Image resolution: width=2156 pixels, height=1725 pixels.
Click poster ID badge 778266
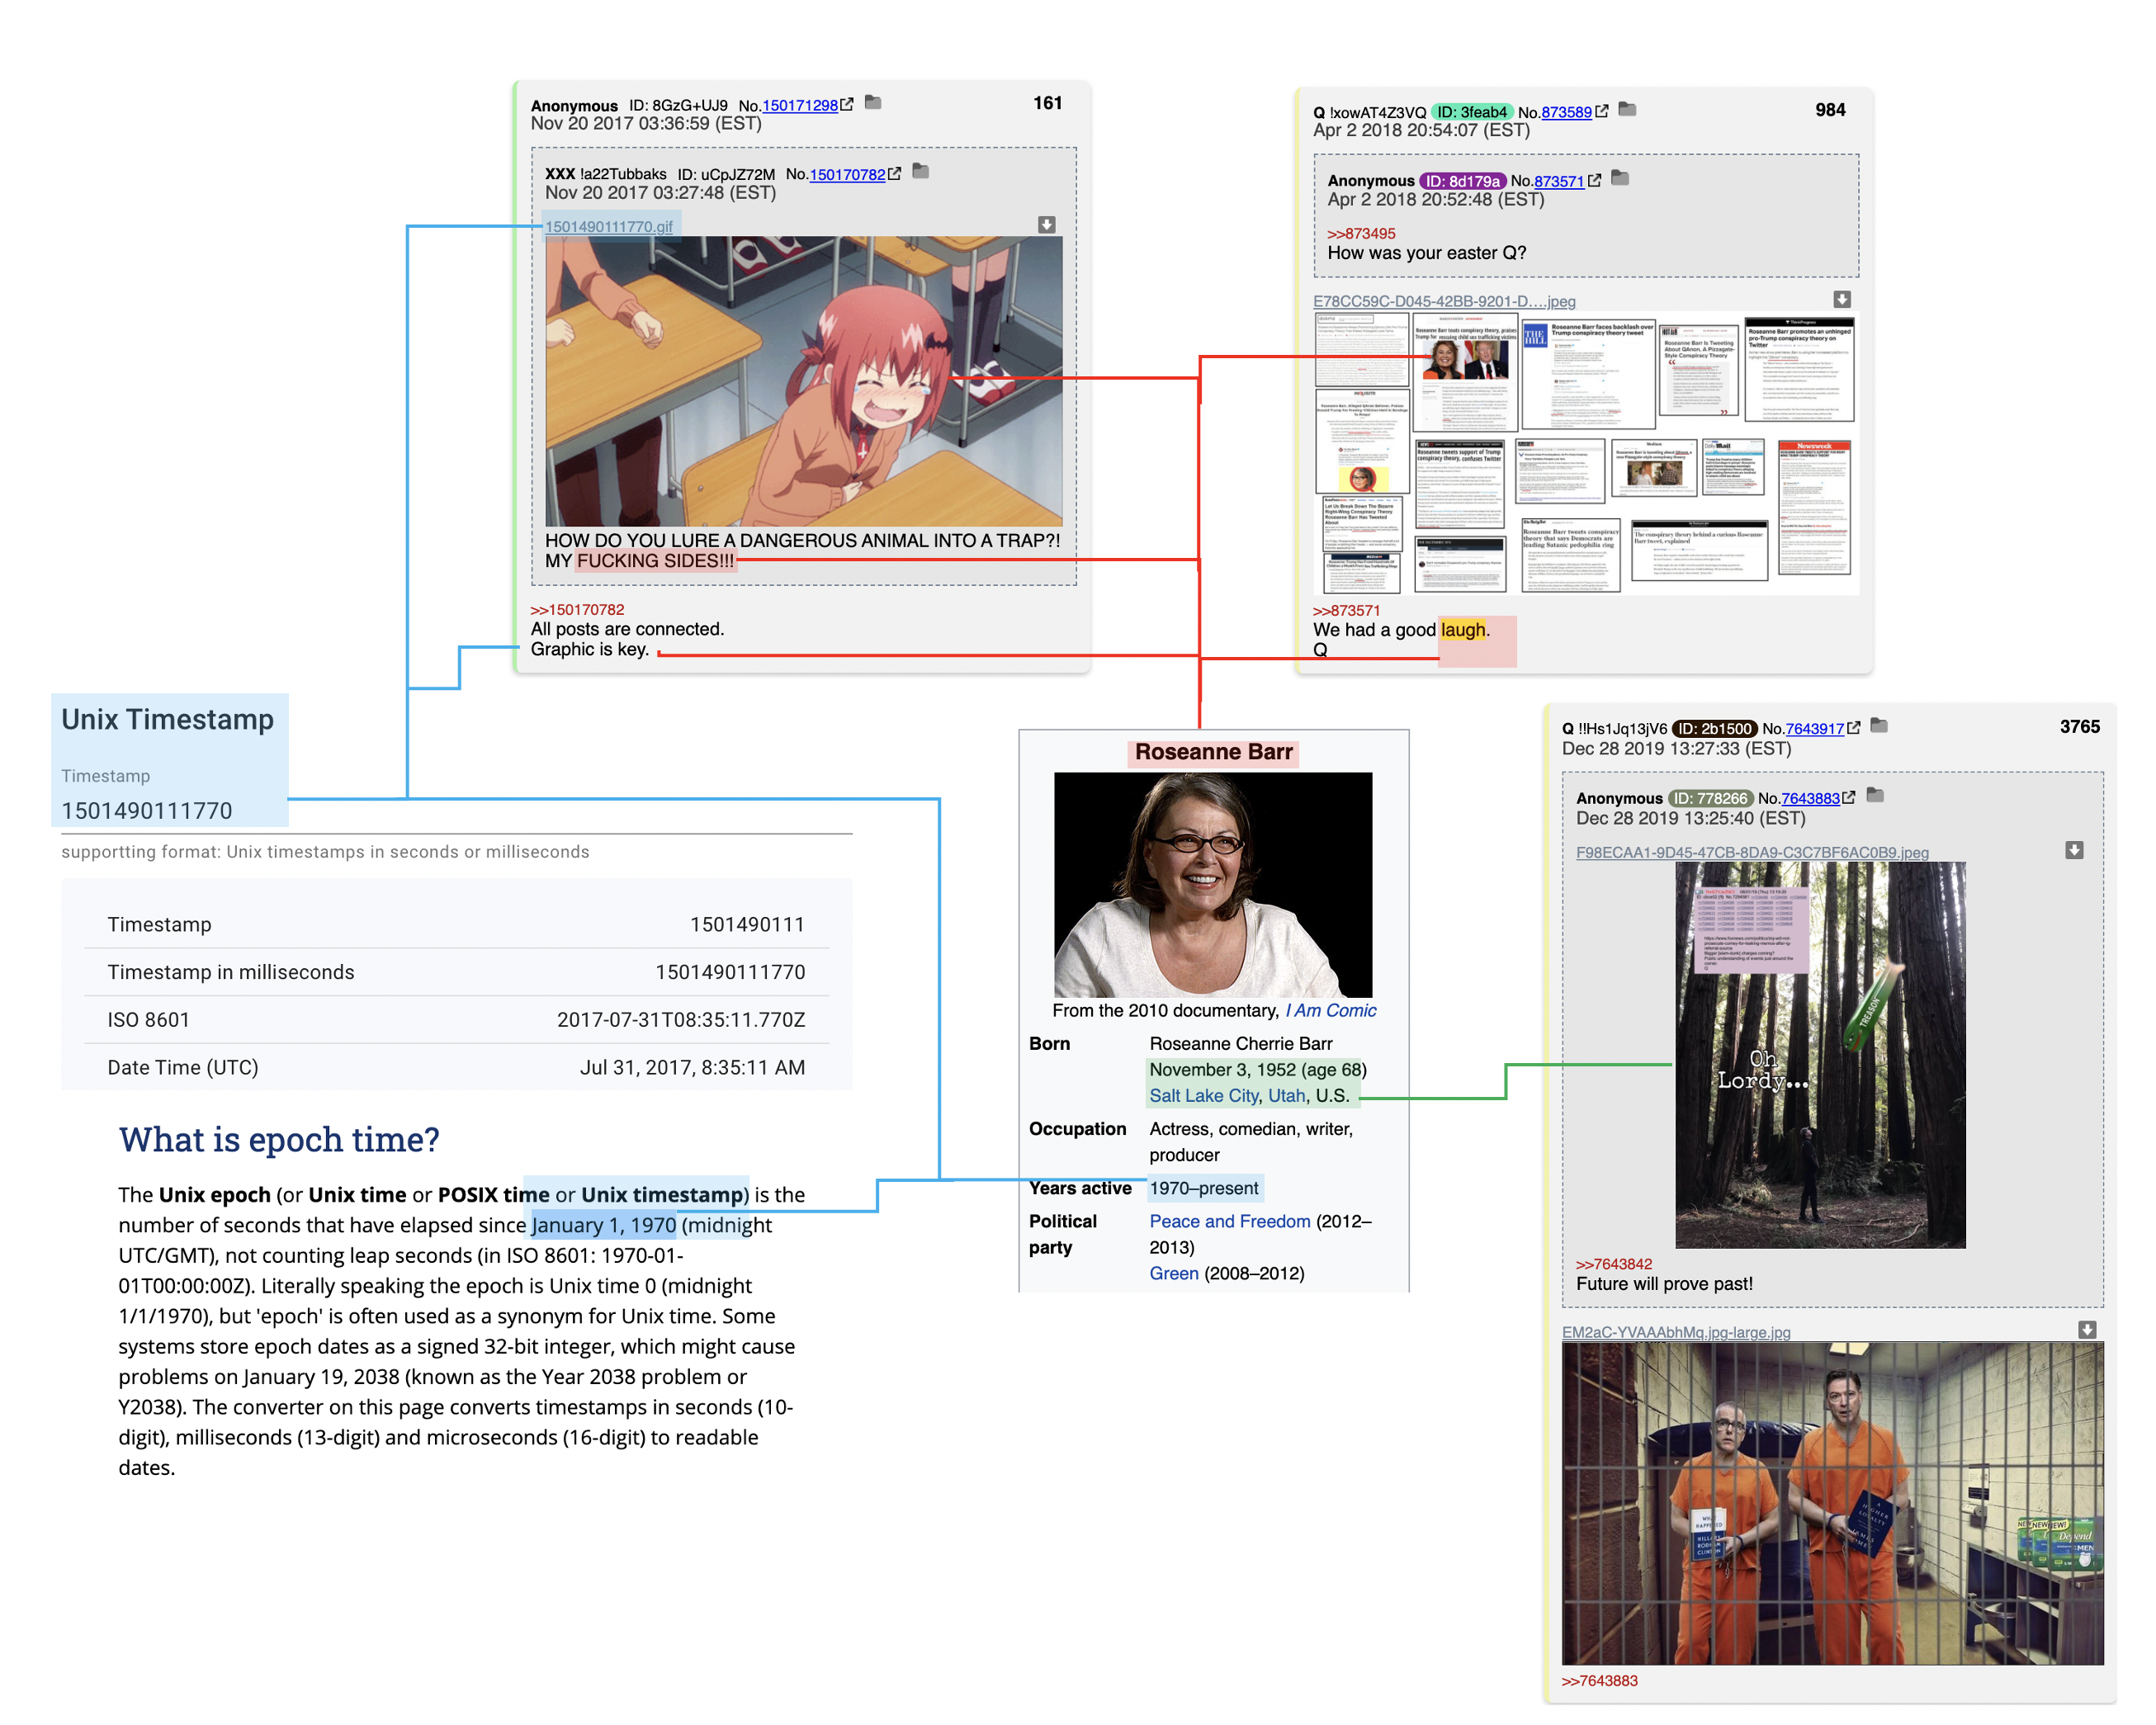tap(1710, 799)
